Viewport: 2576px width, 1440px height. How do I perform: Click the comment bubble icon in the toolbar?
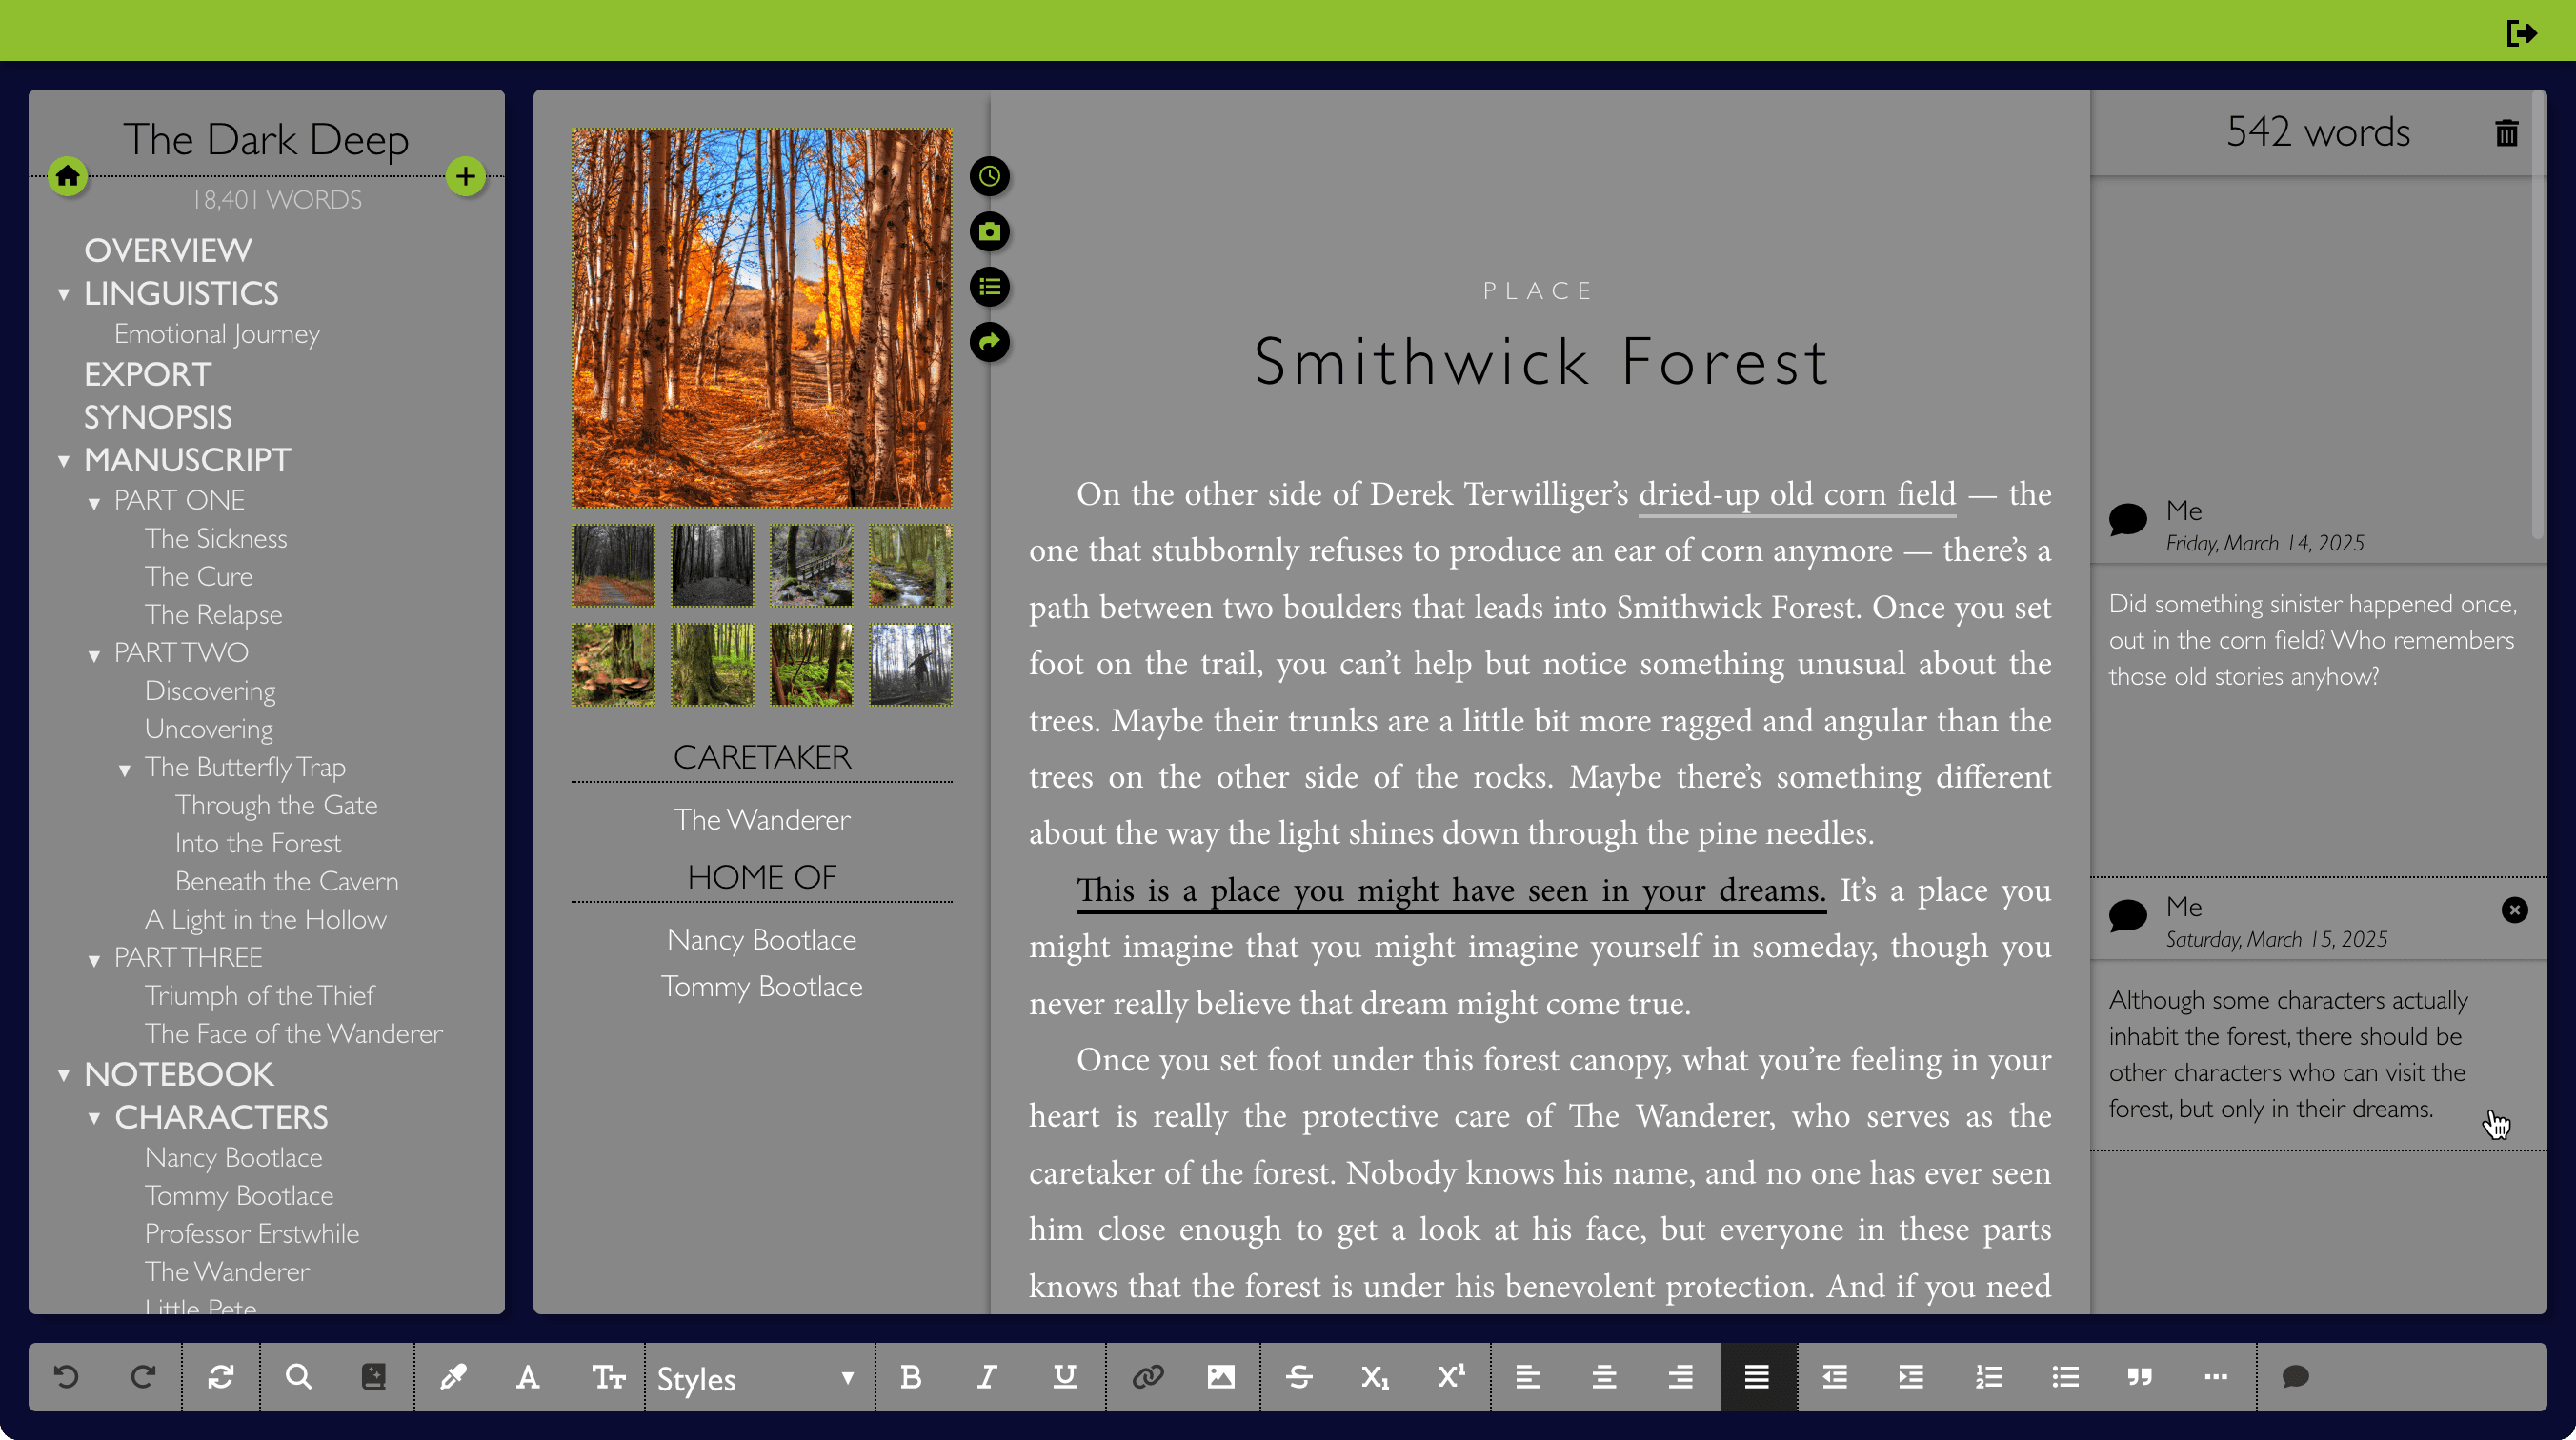2295,1377
